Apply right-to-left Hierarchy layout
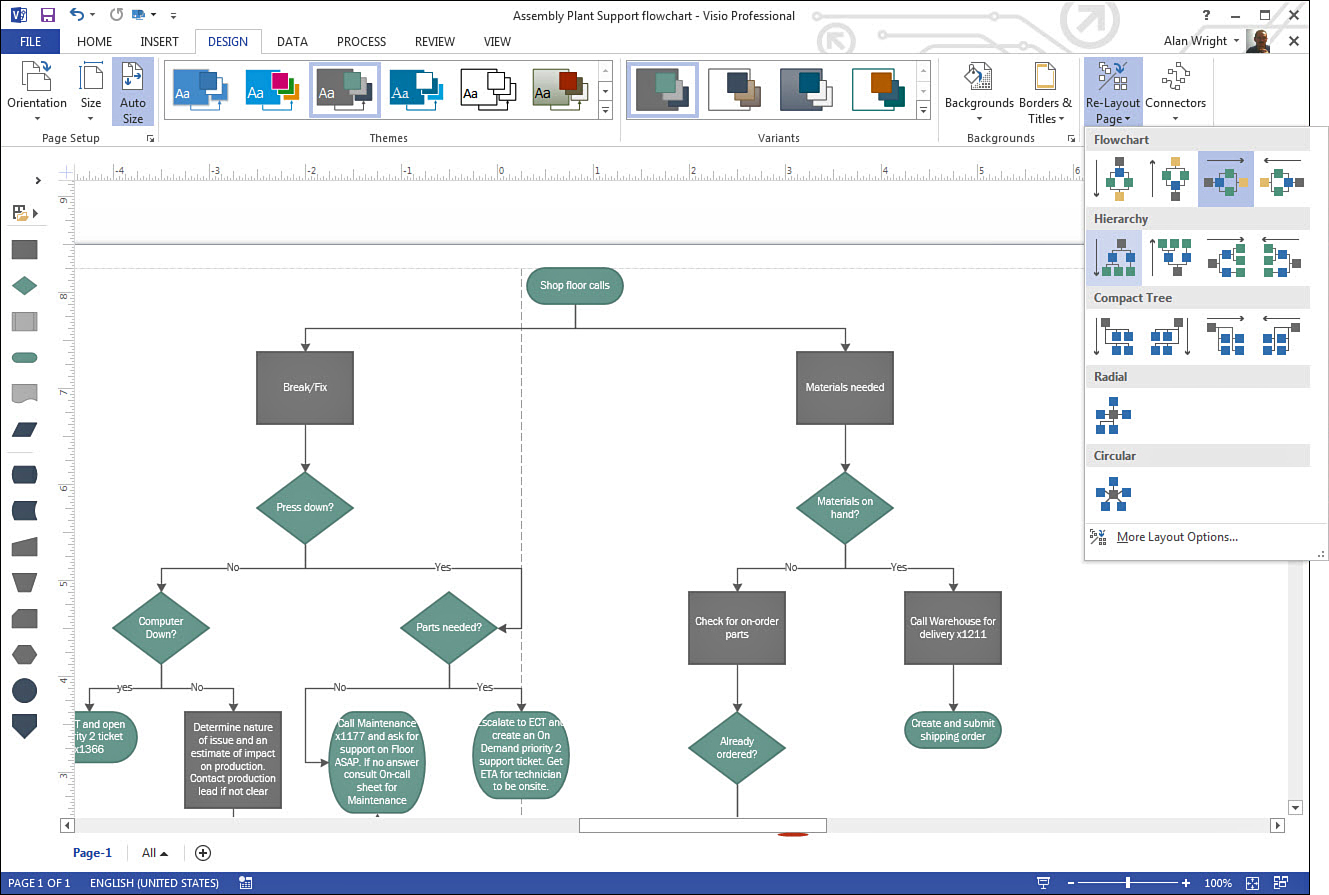 pos(1281,258)
